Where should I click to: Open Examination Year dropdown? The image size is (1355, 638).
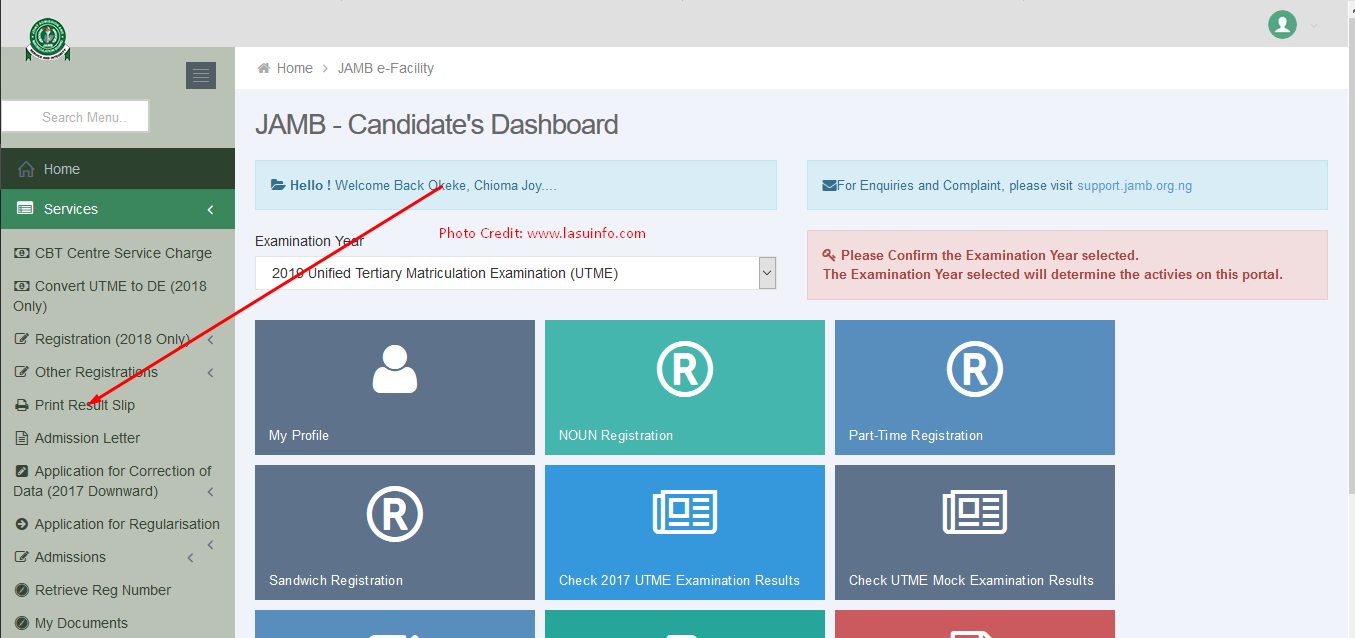click(x=516, y=273)
